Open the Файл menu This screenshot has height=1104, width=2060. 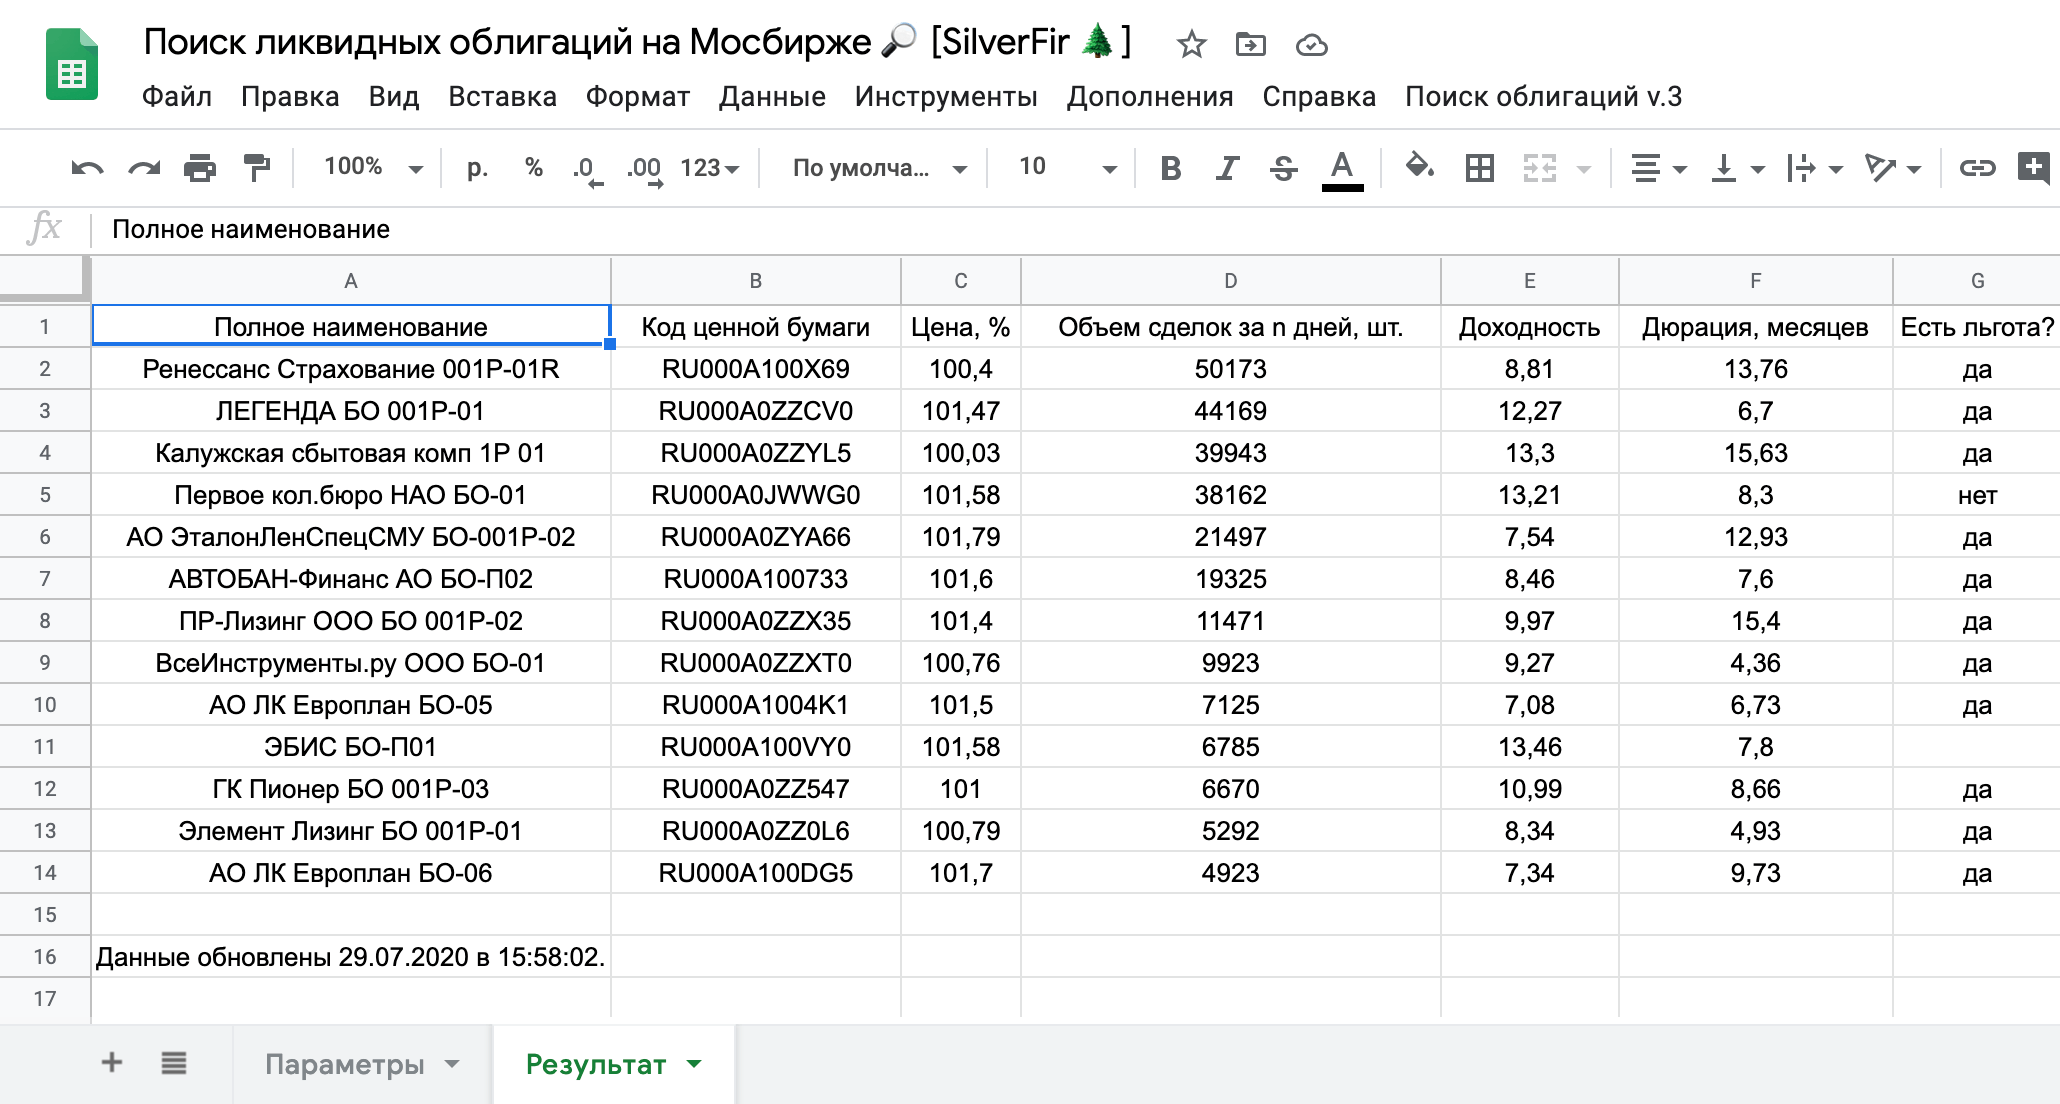click(177, 97)
